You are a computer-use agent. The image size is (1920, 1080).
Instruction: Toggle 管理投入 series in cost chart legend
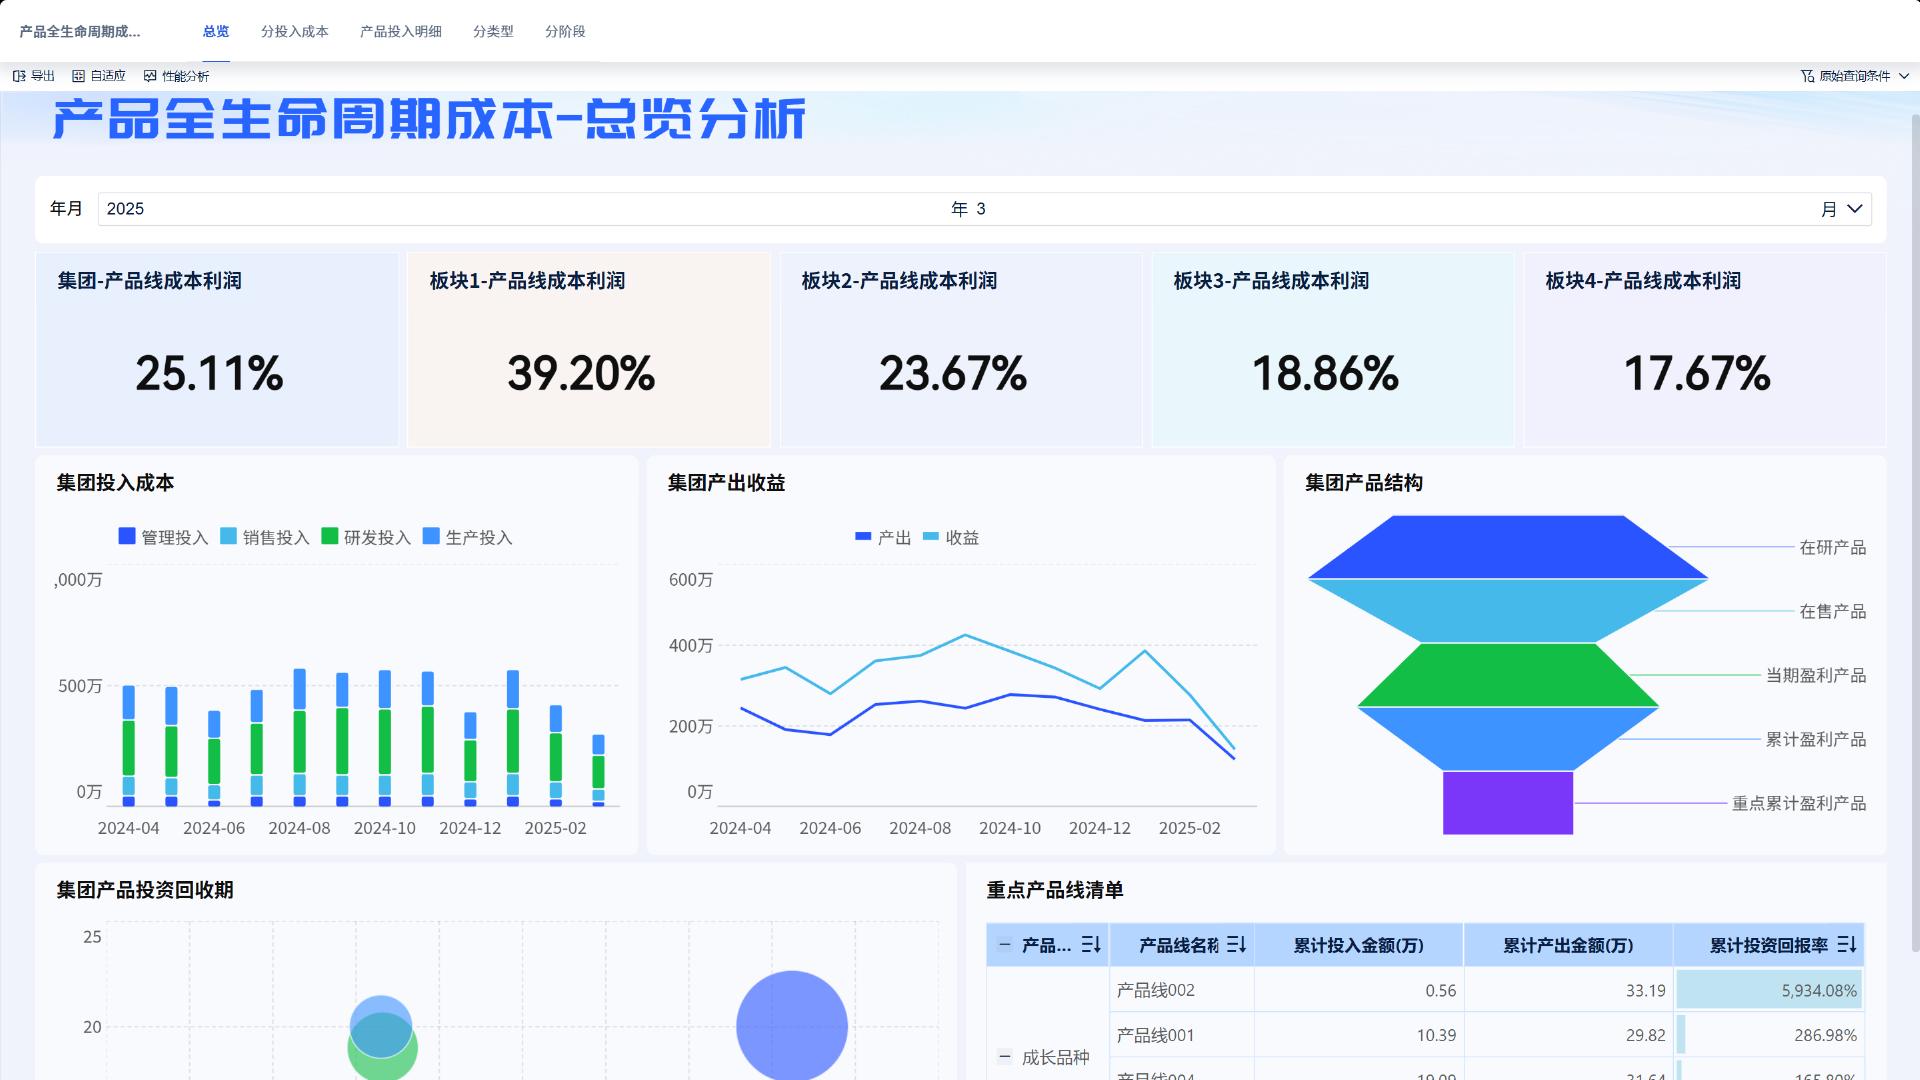tap(165, 537)
